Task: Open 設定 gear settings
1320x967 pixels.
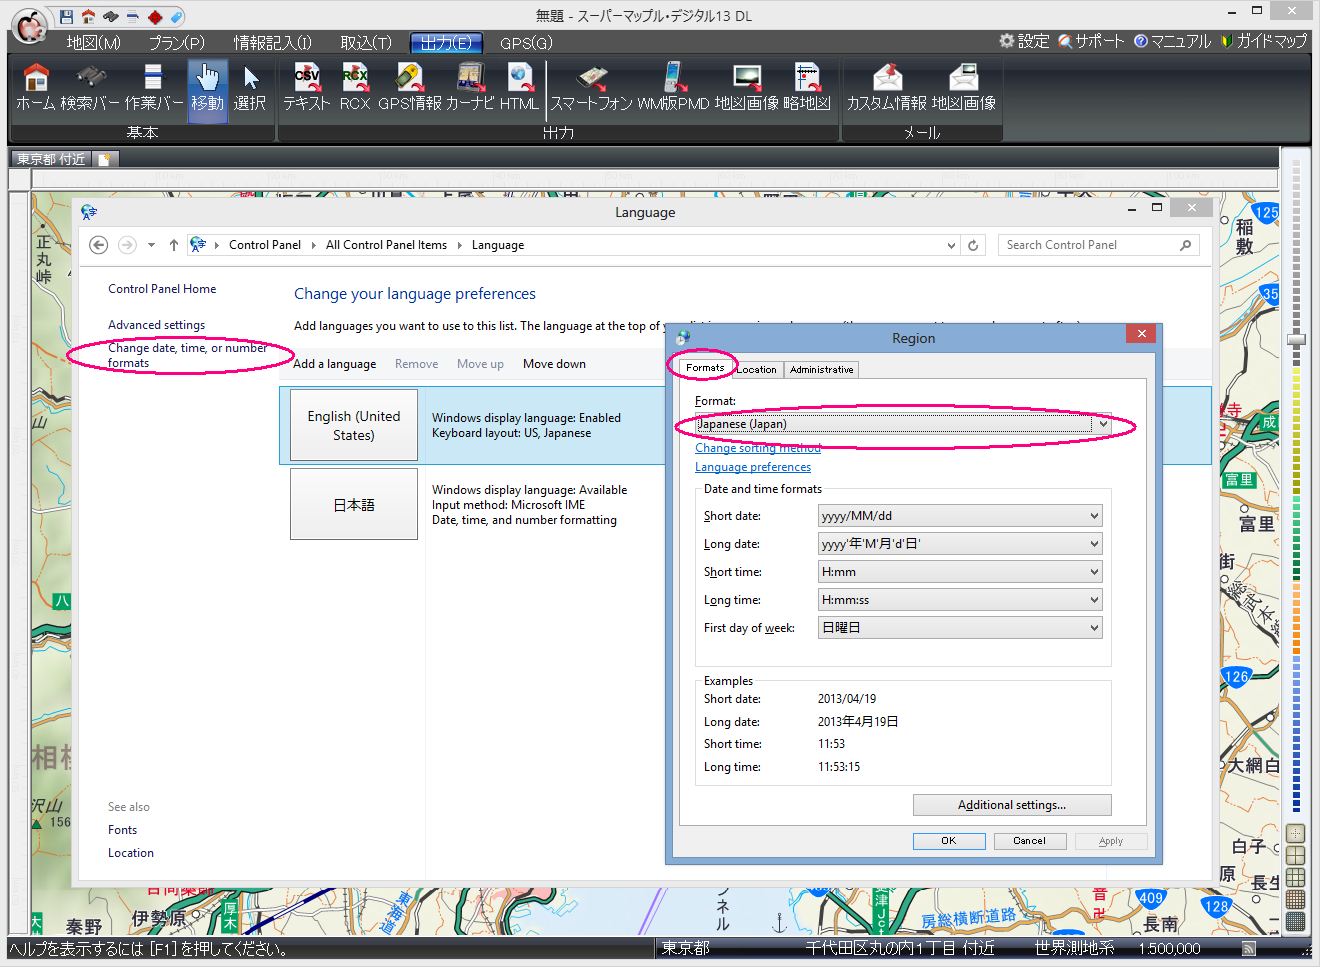Action: (x=1024, y=41)
